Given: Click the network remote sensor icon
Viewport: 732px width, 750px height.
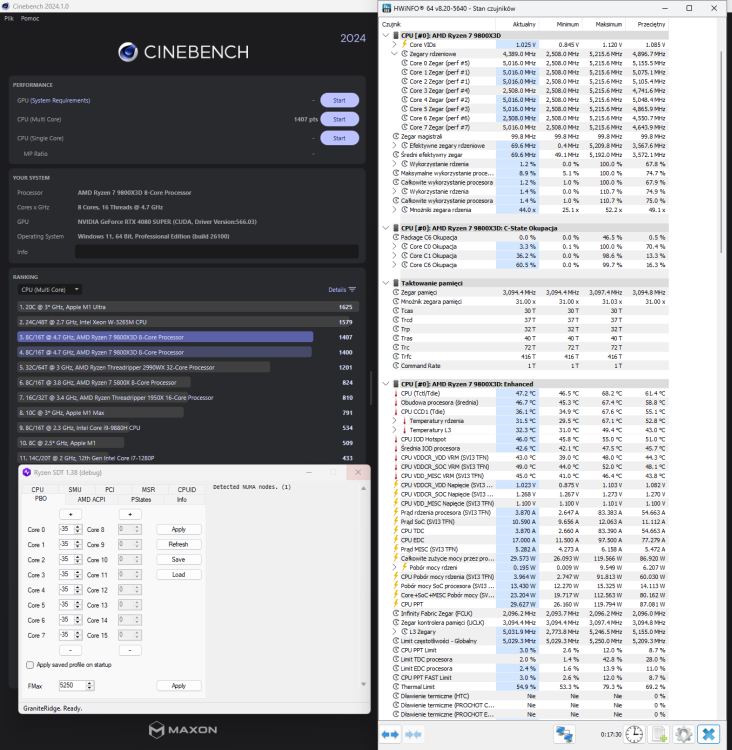Looking at the screenshot, I should (564, 734).
